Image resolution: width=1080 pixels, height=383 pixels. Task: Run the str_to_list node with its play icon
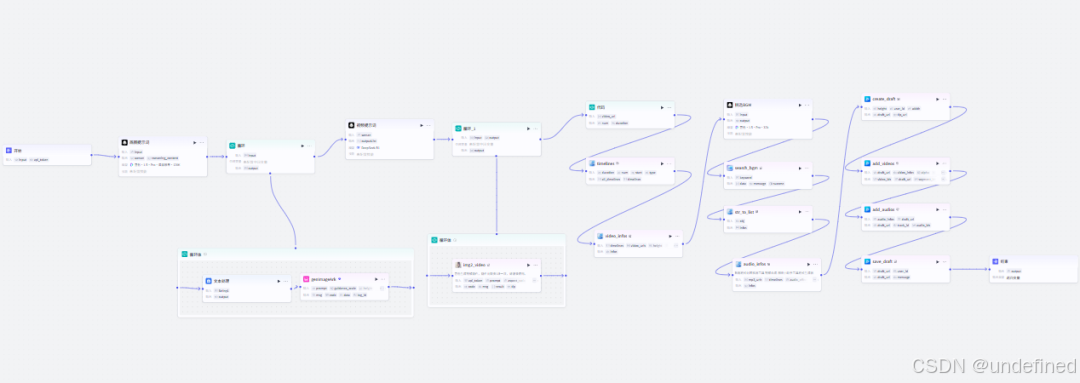(x=800, y=211)
